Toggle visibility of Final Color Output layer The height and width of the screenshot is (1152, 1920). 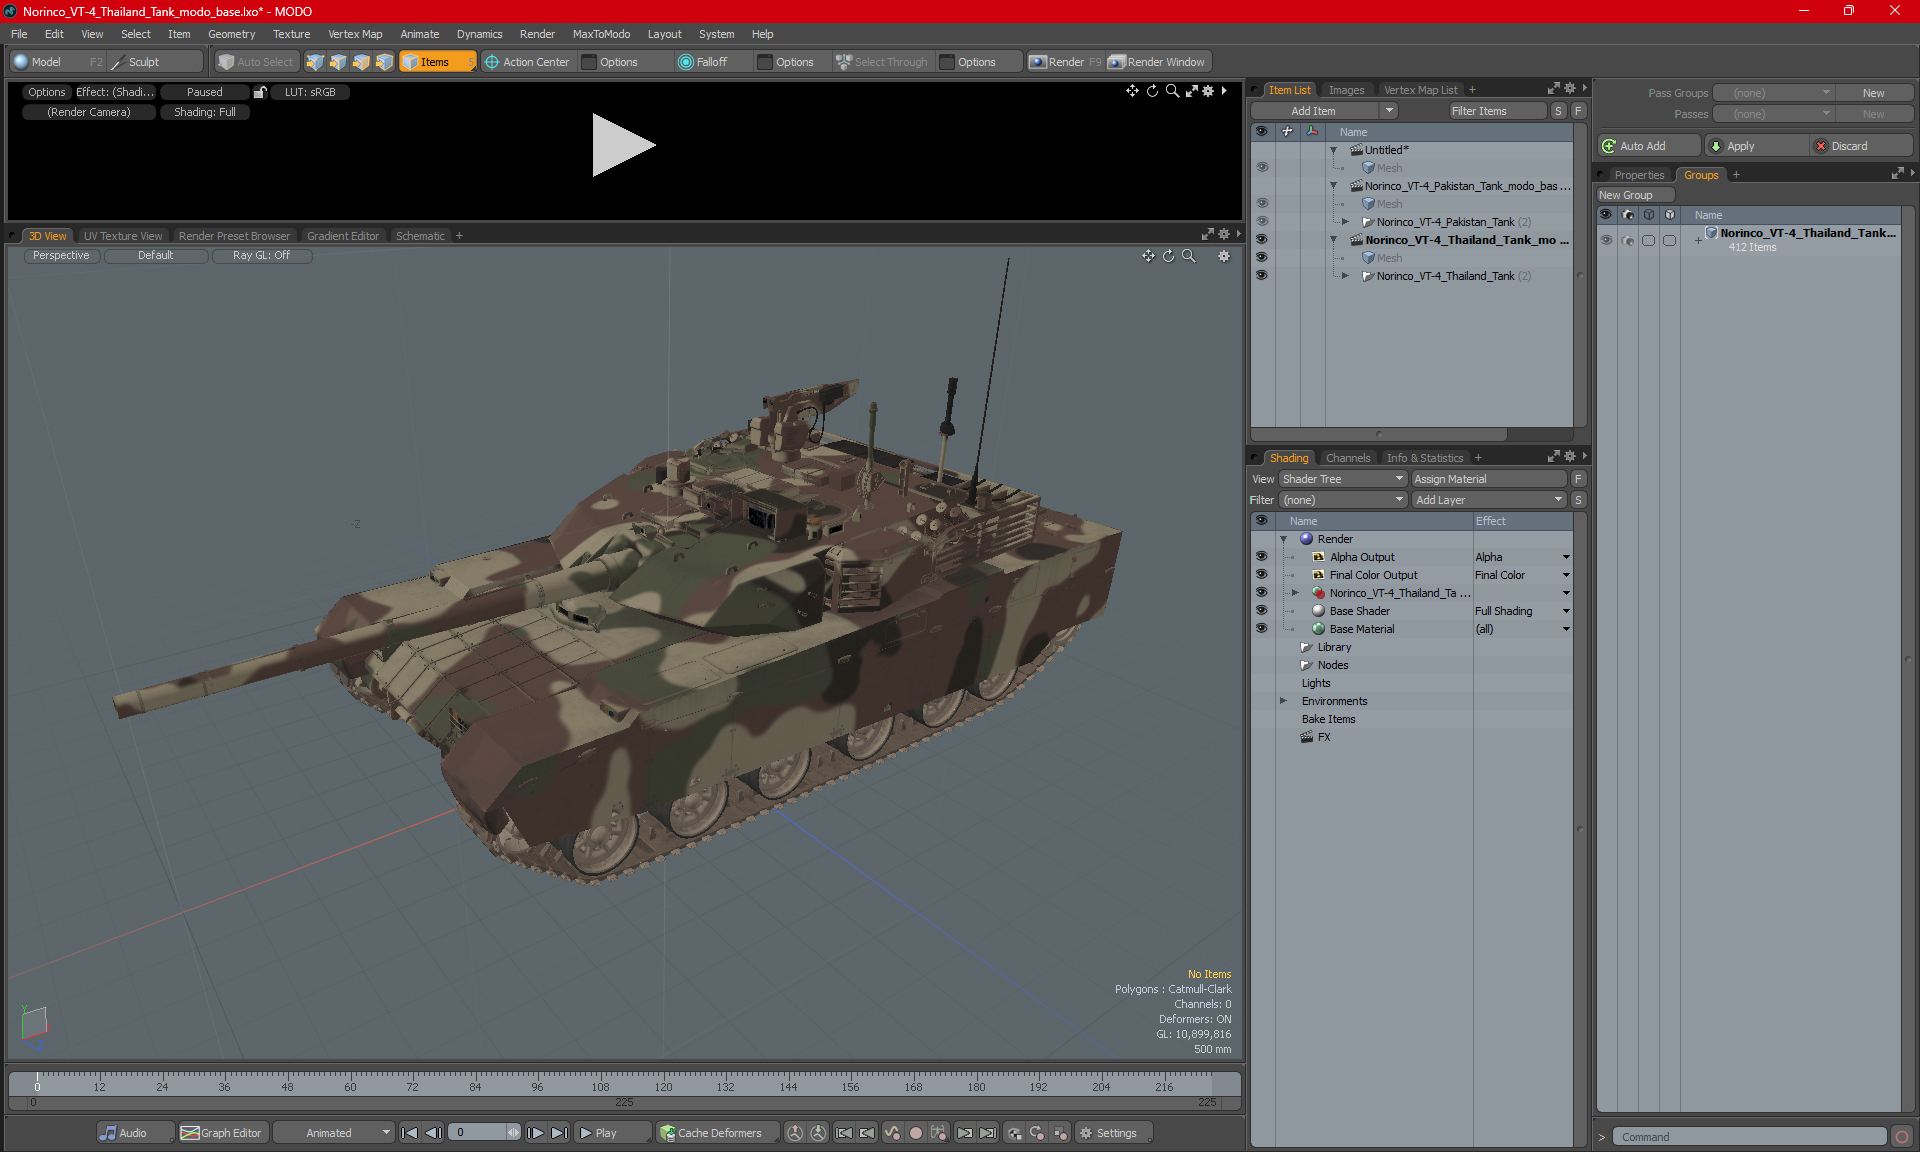[x=1261, y=575]
